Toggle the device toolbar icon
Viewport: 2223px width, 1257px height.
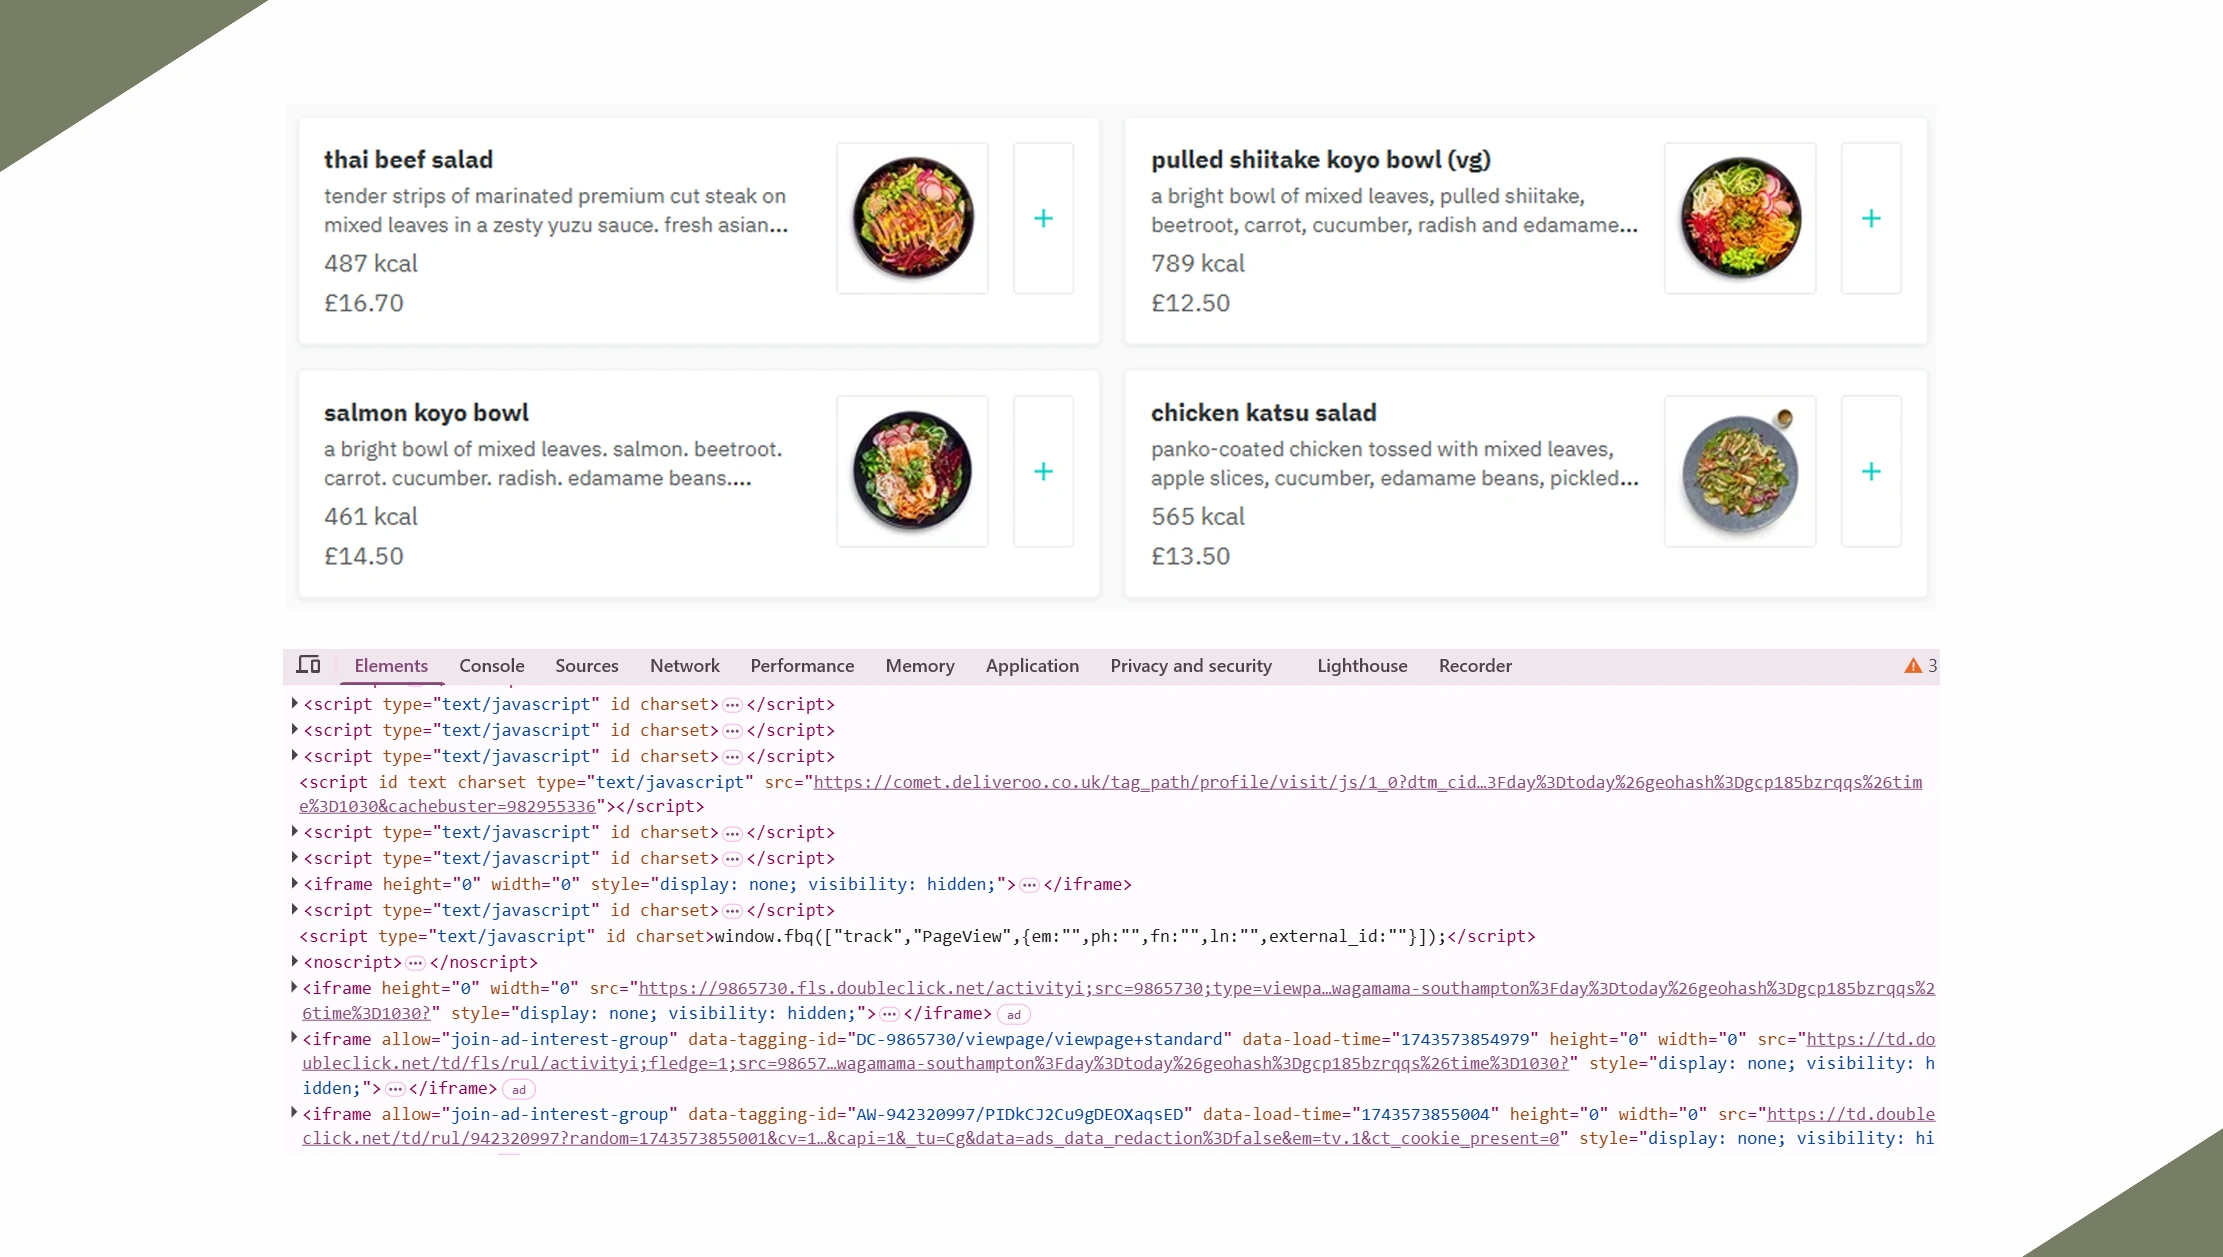click(x=308, y=665)
